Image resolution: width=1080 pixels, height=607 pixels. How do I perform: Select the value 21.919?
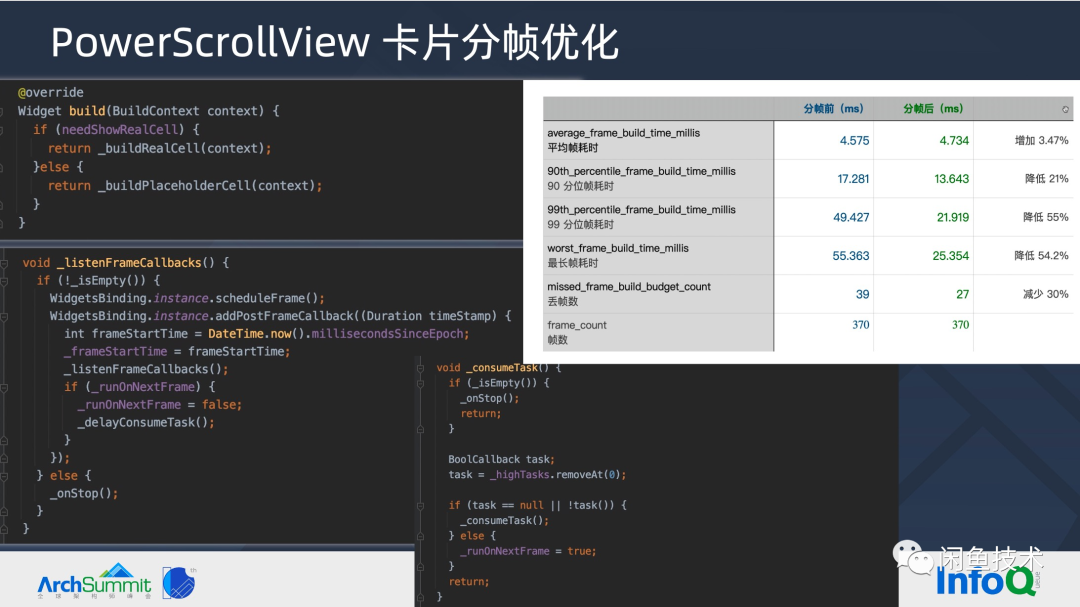pos(953,218)
